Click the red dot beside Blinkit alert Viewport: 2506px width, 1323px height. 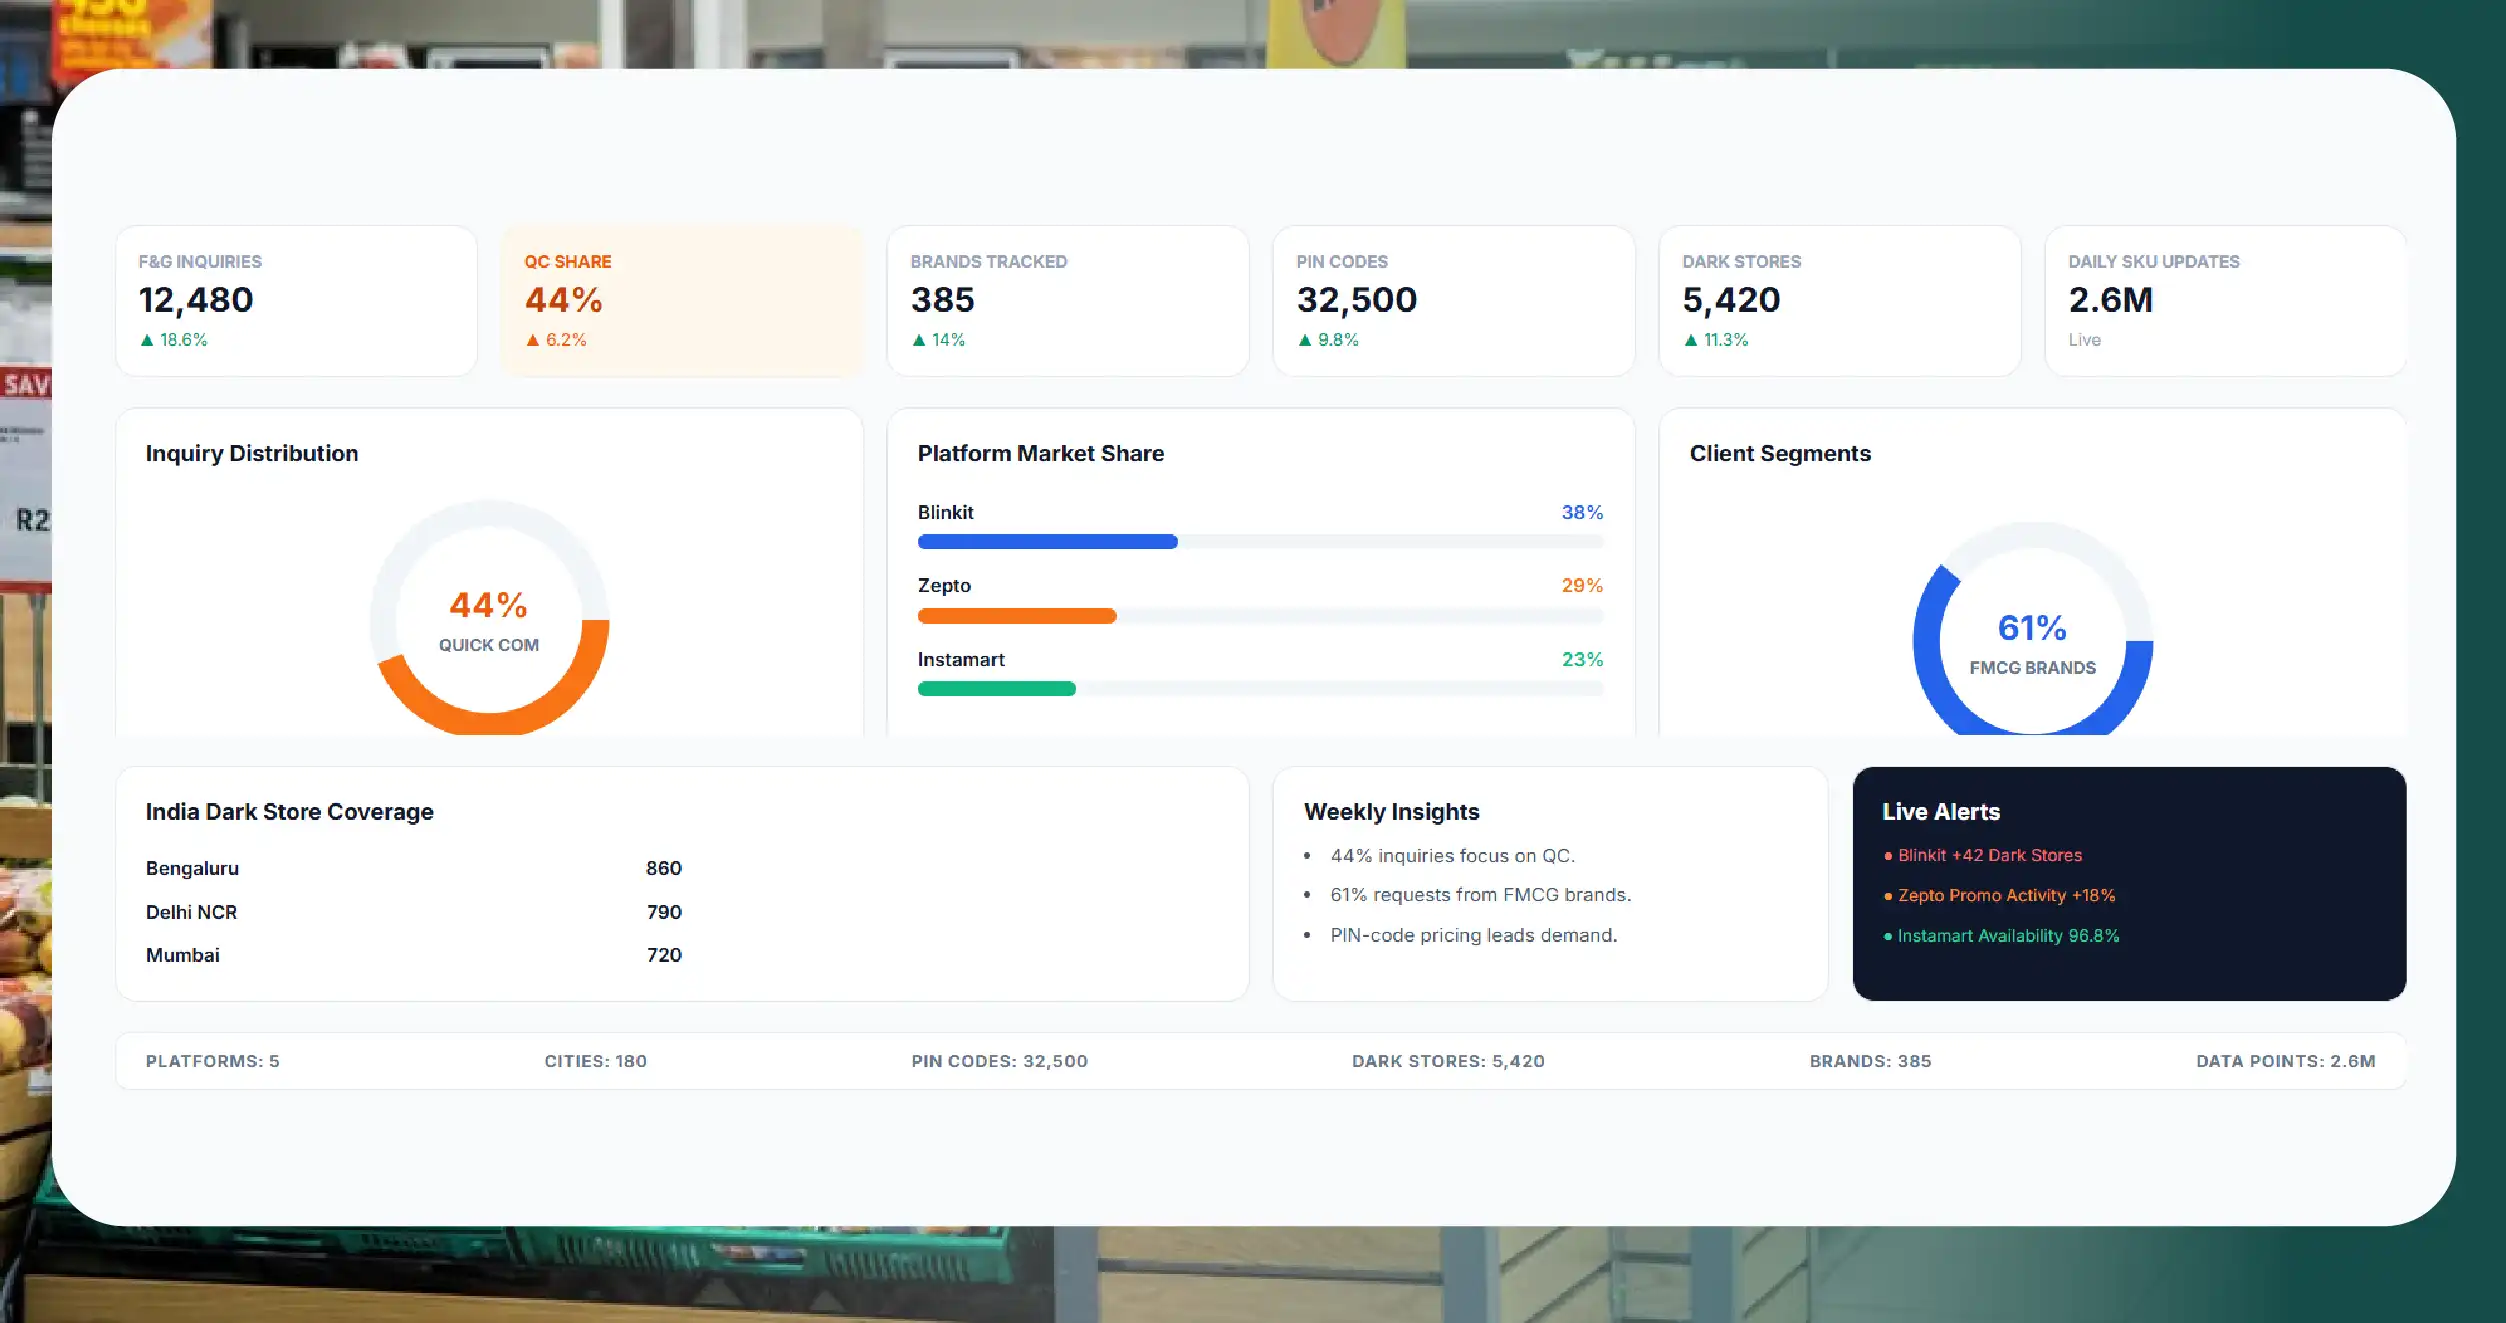(x=1888, y=856)
